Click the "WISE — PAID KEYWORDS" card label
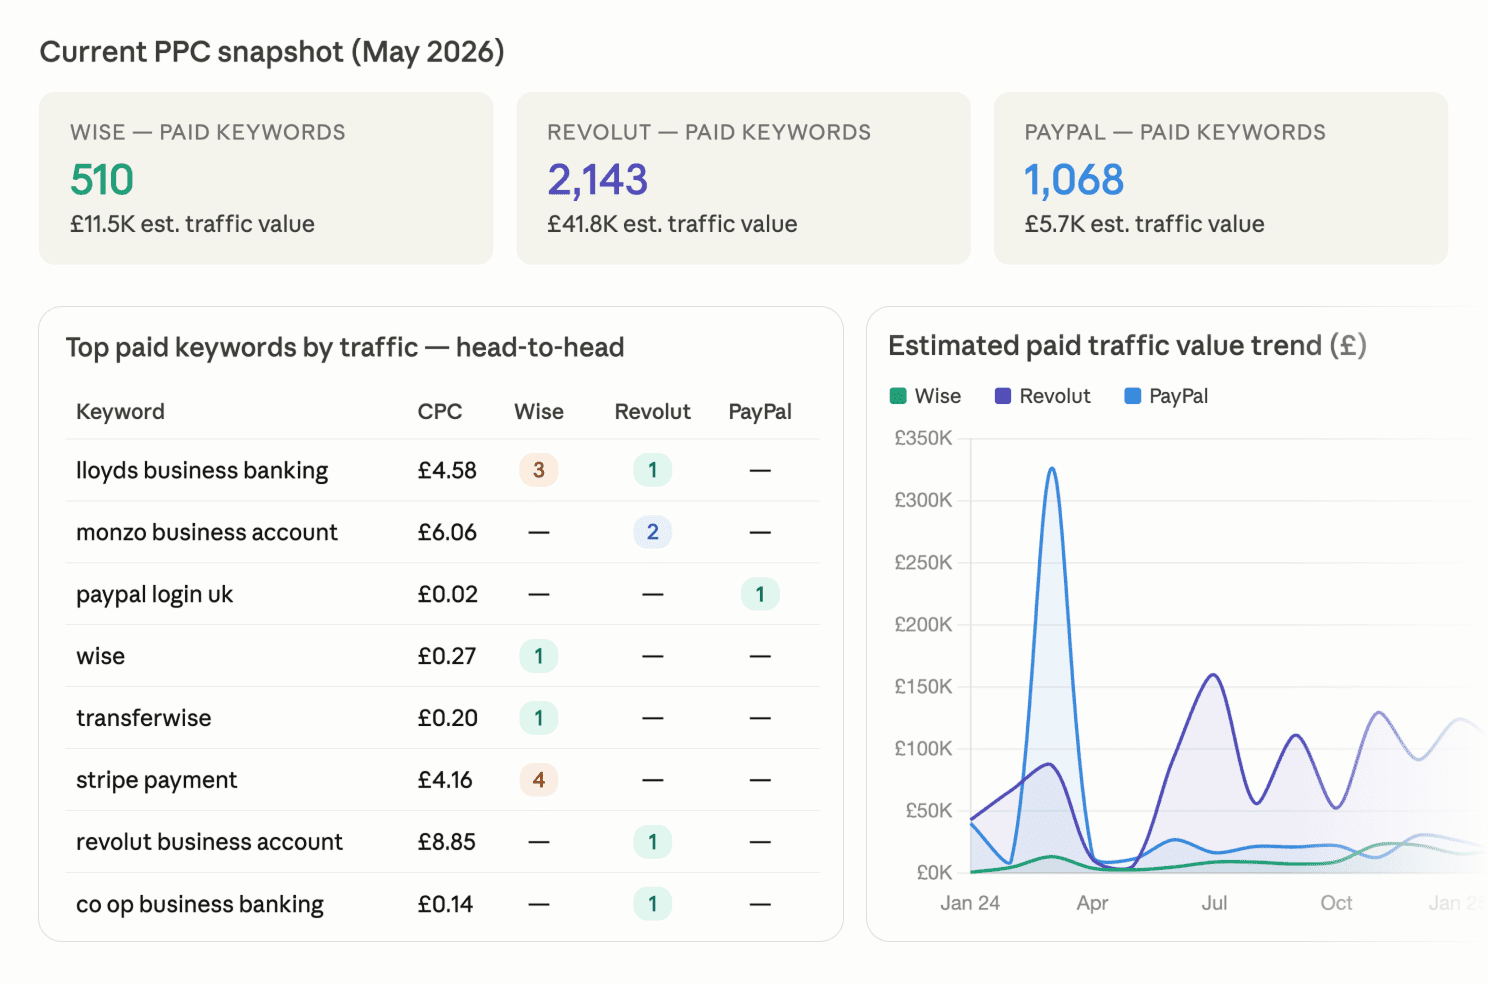Image resolution: width=1488 pixels, height=984 pixels. 208,132
